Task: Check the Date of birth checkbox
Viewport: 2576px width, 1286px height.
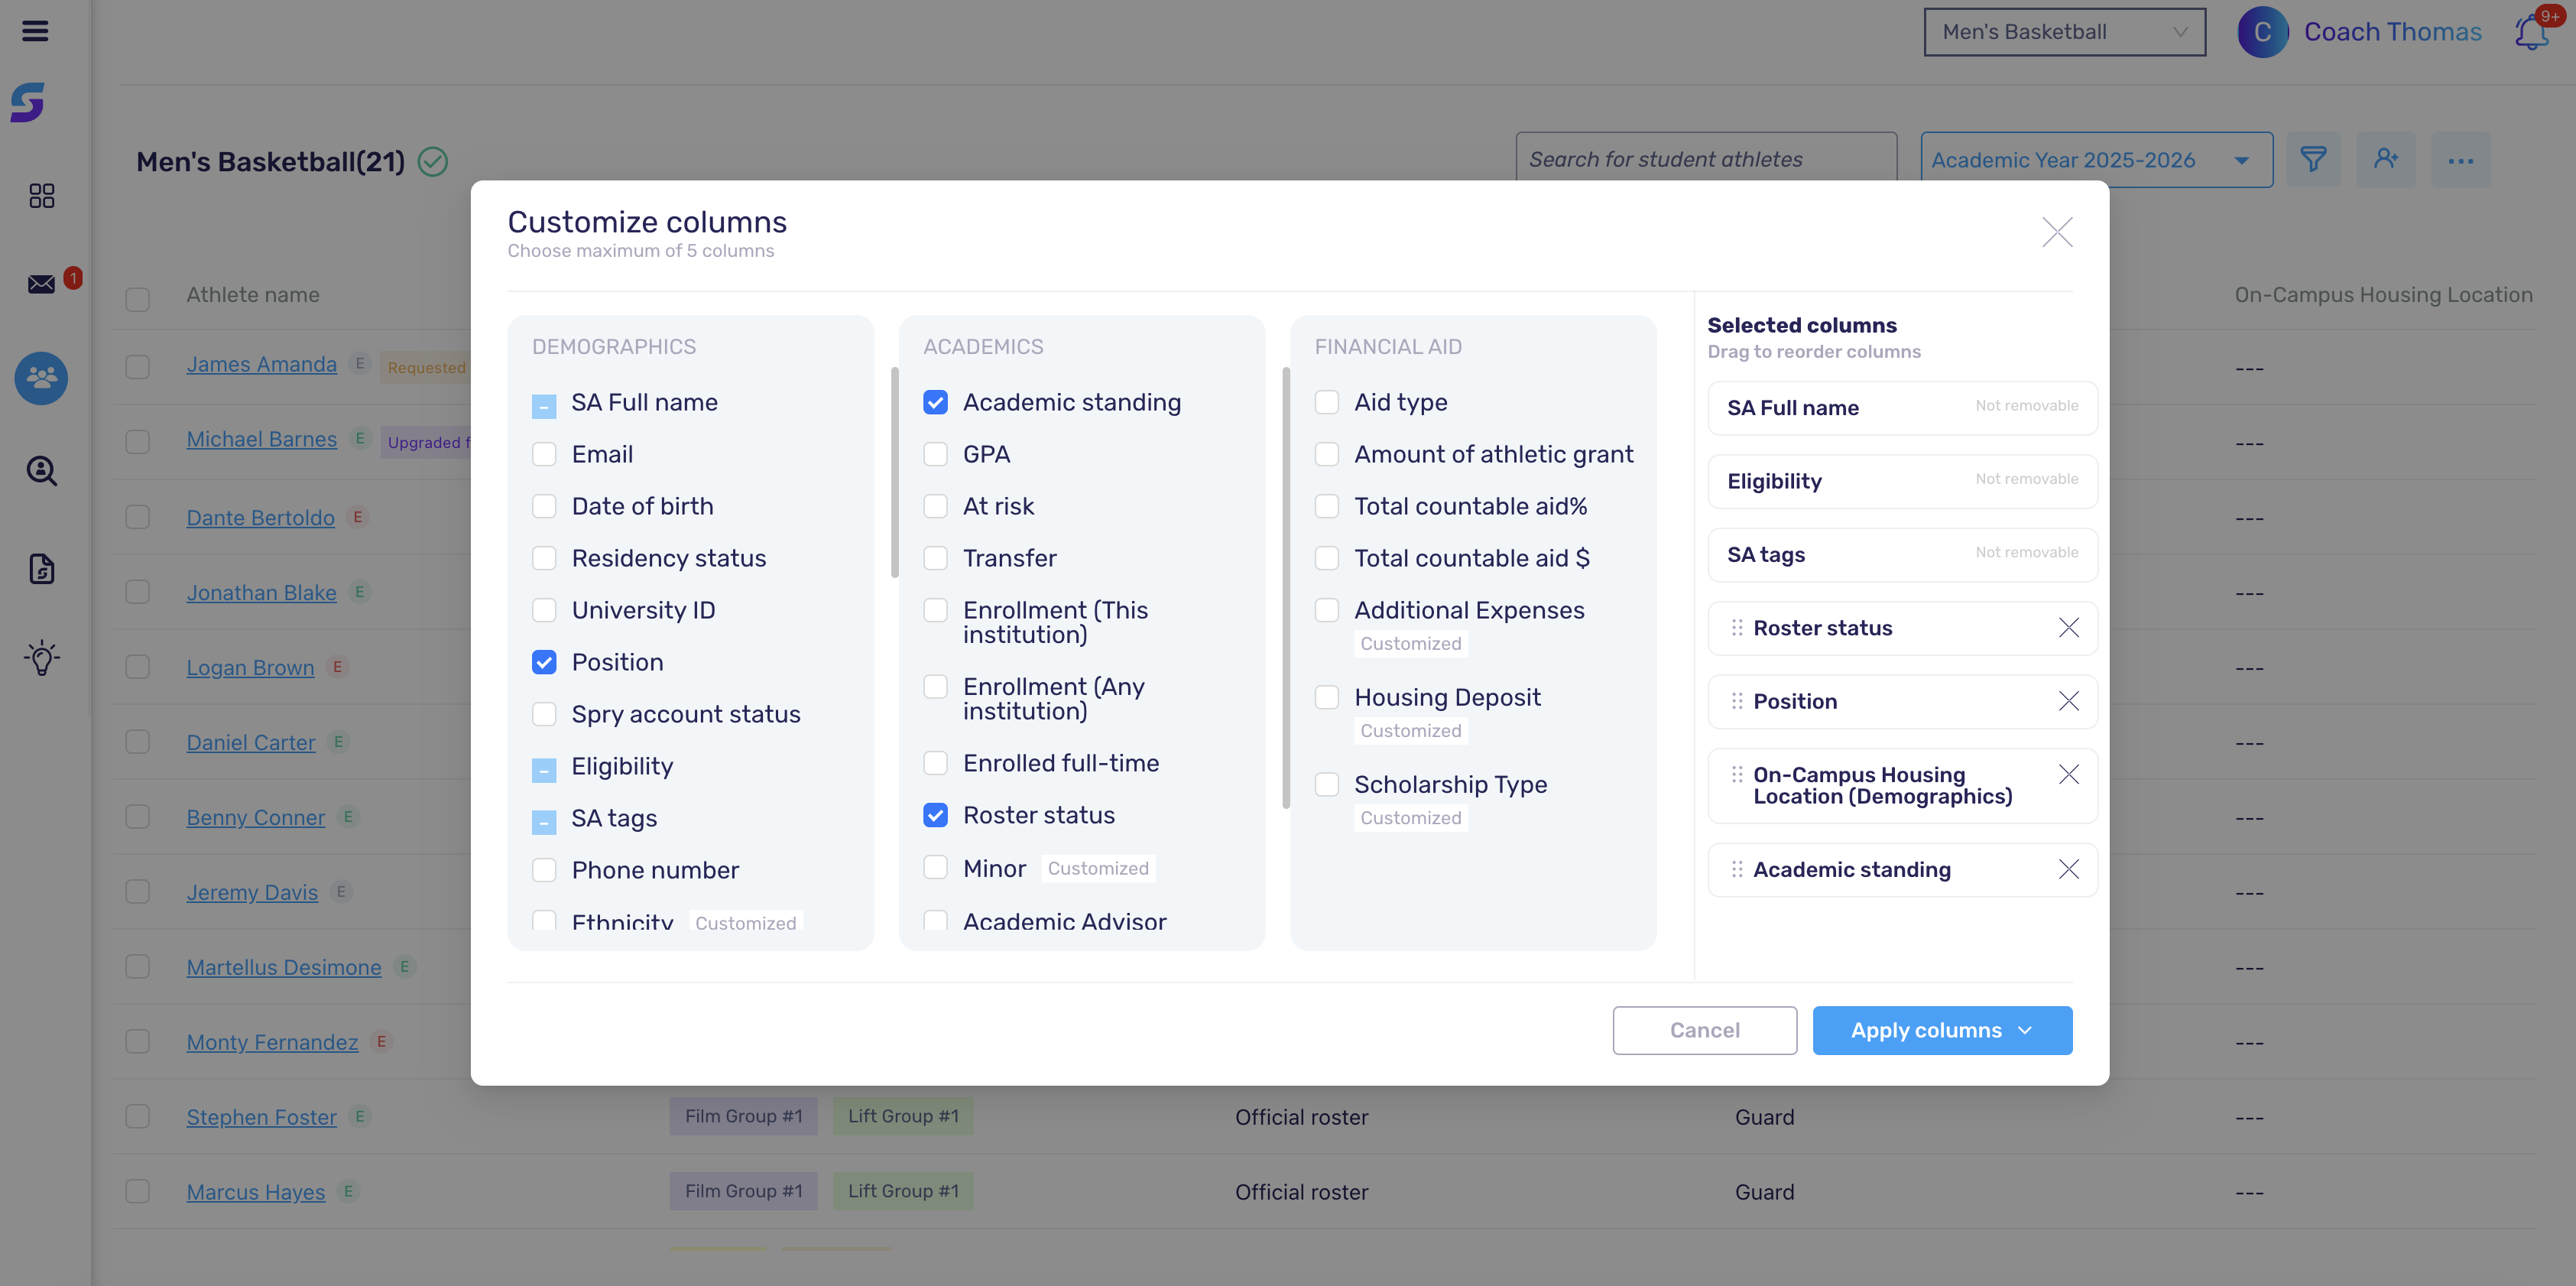Action: pyautogui.click(x=544, y=506)
